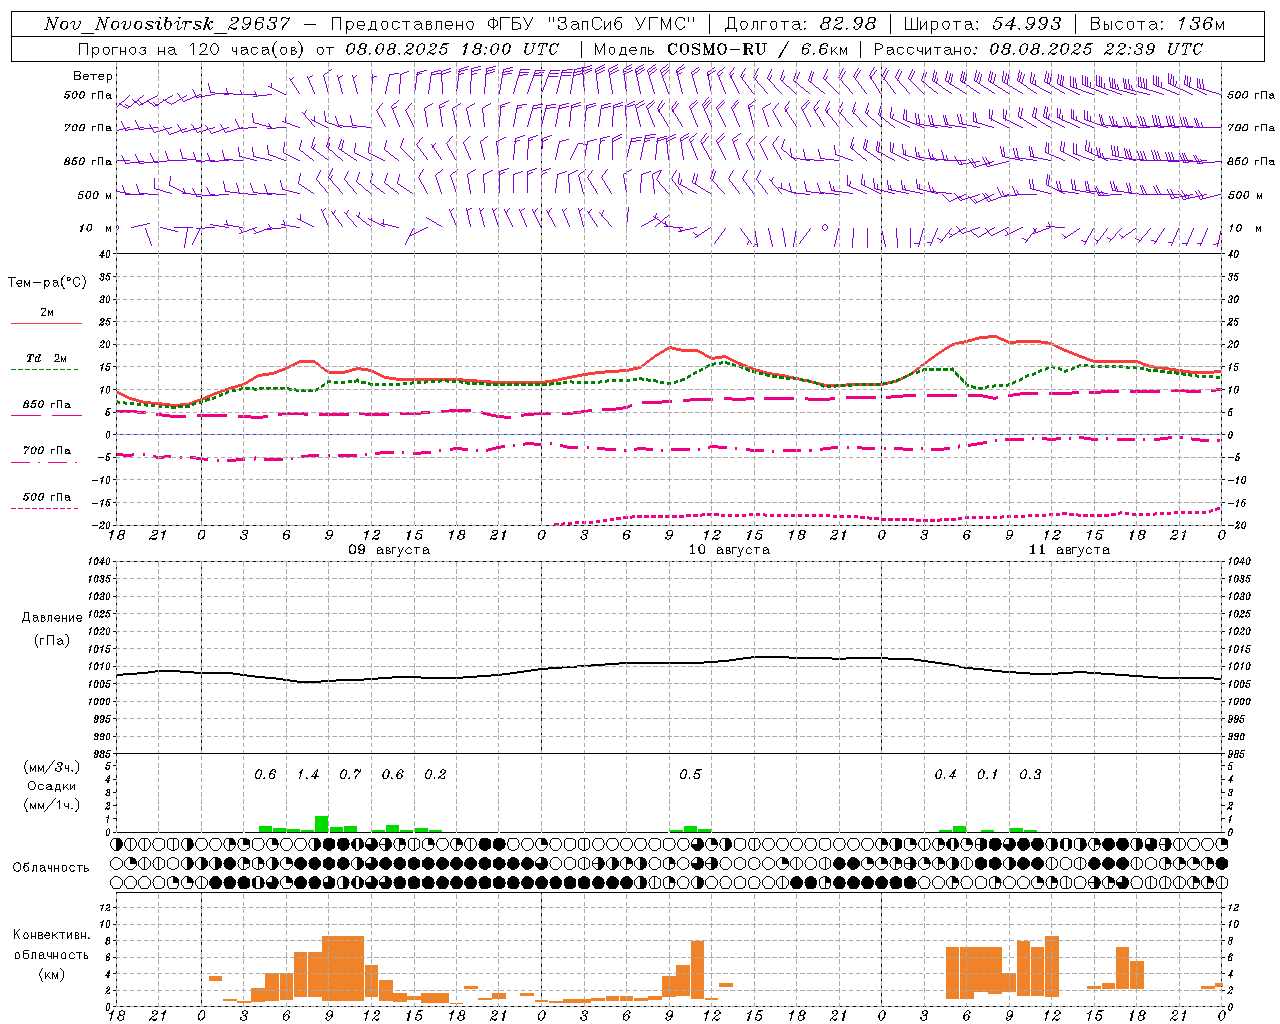Select the precipitation value '0.7'
The width and height of the screenshot is (1280, 1024).
pyautogui.click(x=350, y=775)
